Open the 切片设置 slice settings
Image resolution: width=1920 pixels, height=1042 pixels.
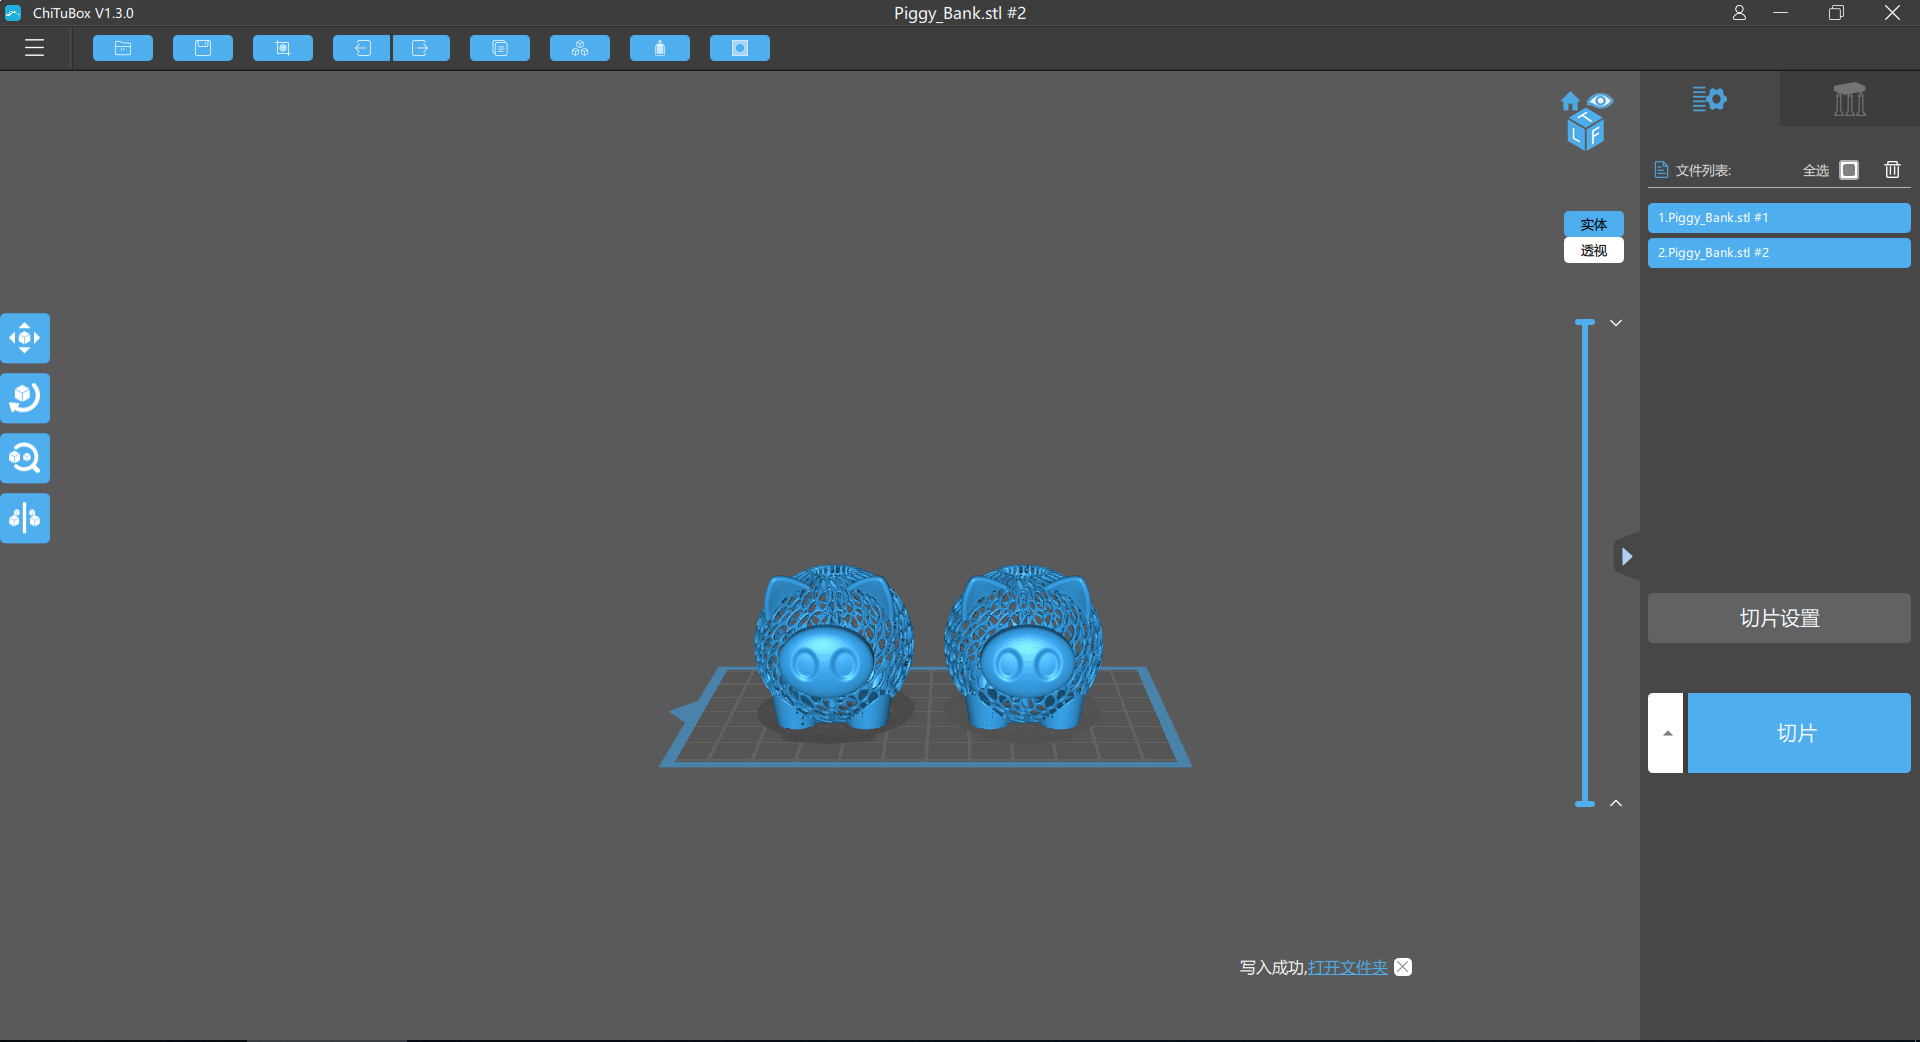click(1779, 618)
